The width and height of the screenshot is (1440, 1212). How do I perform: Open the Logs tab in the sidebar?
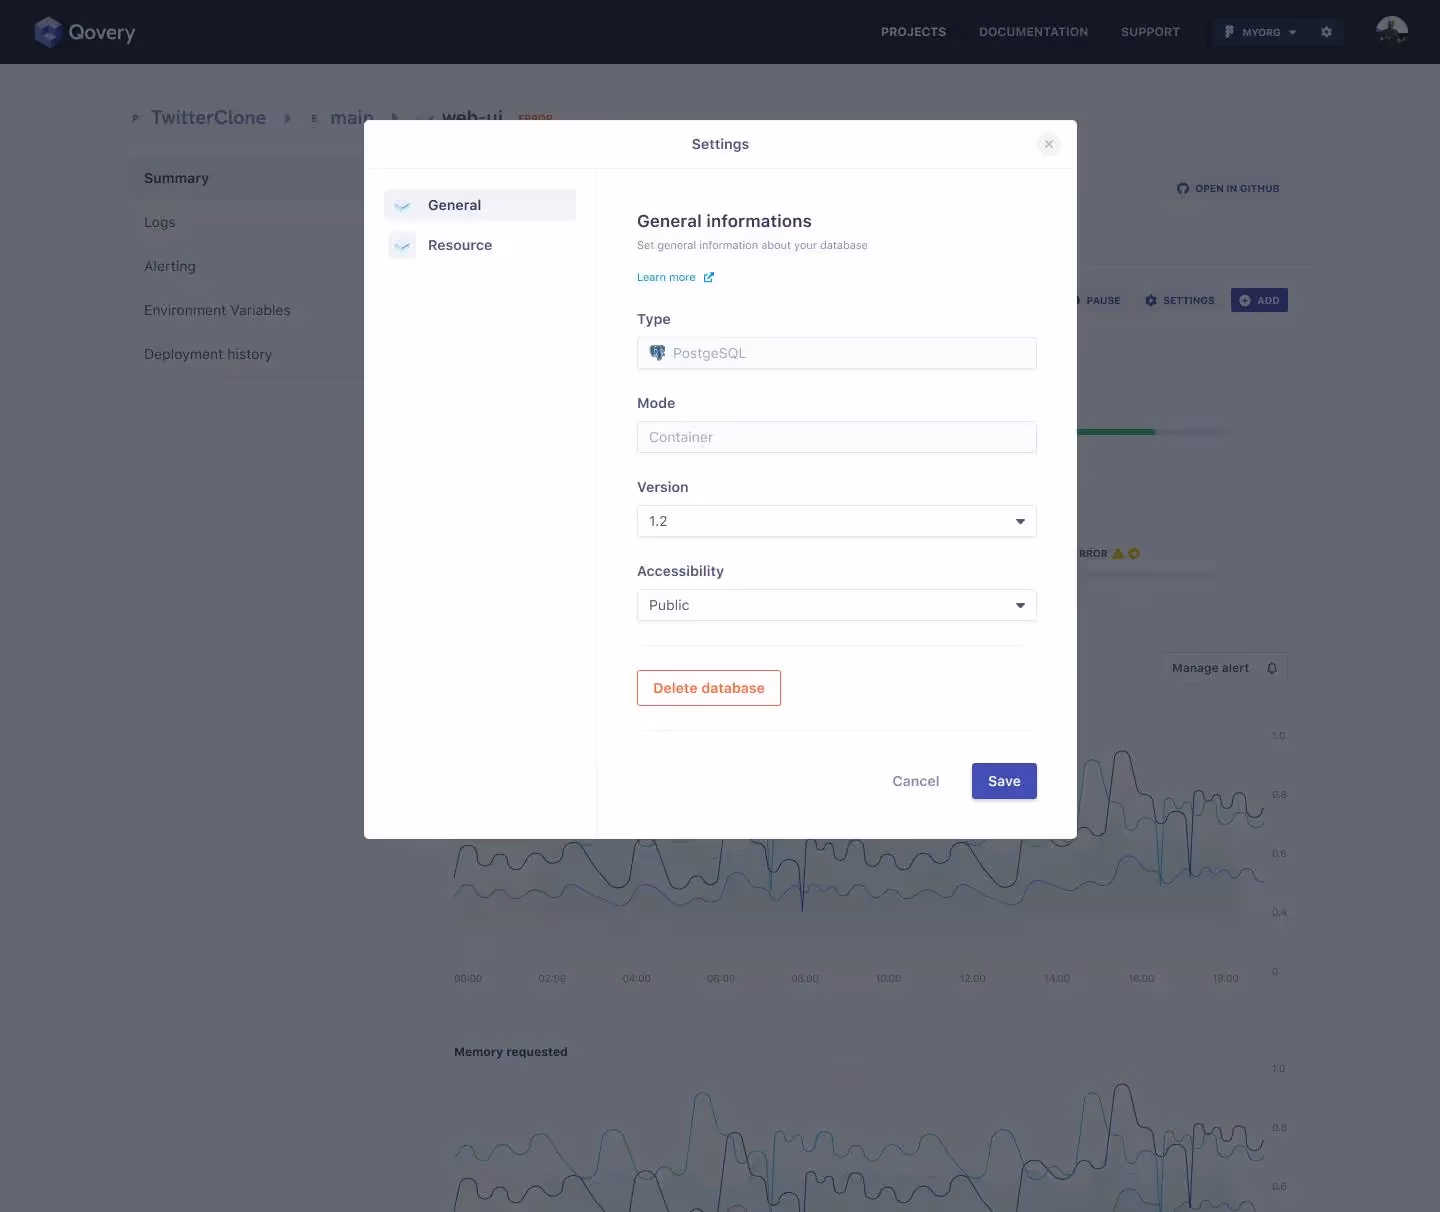click(x=160, y=222)
